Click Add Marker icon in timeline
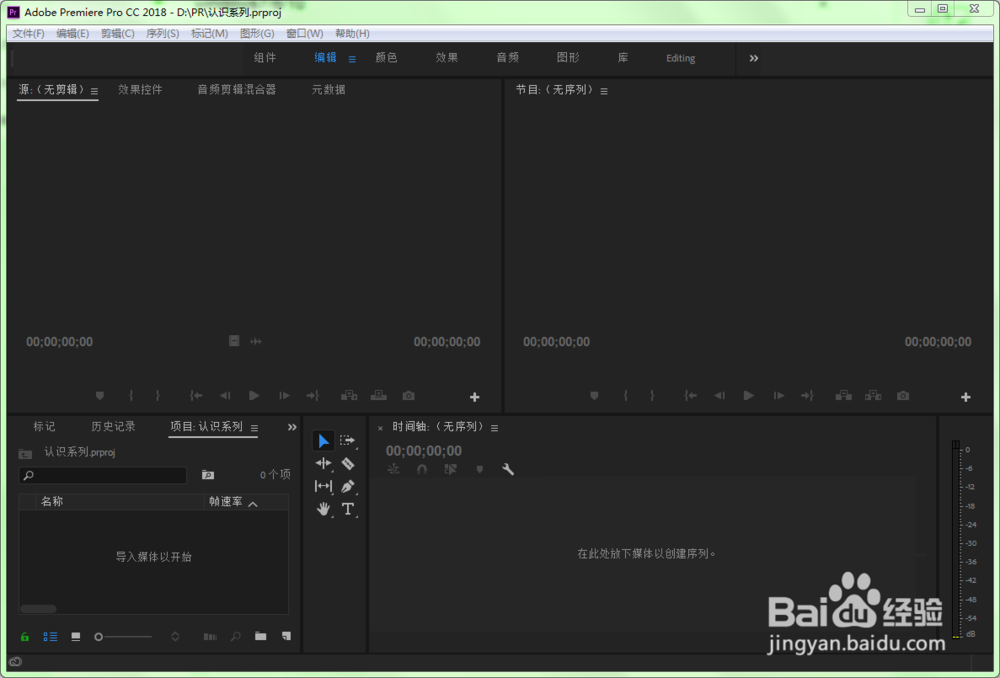This screenshot has width=1000, height=678. point(480,469)
